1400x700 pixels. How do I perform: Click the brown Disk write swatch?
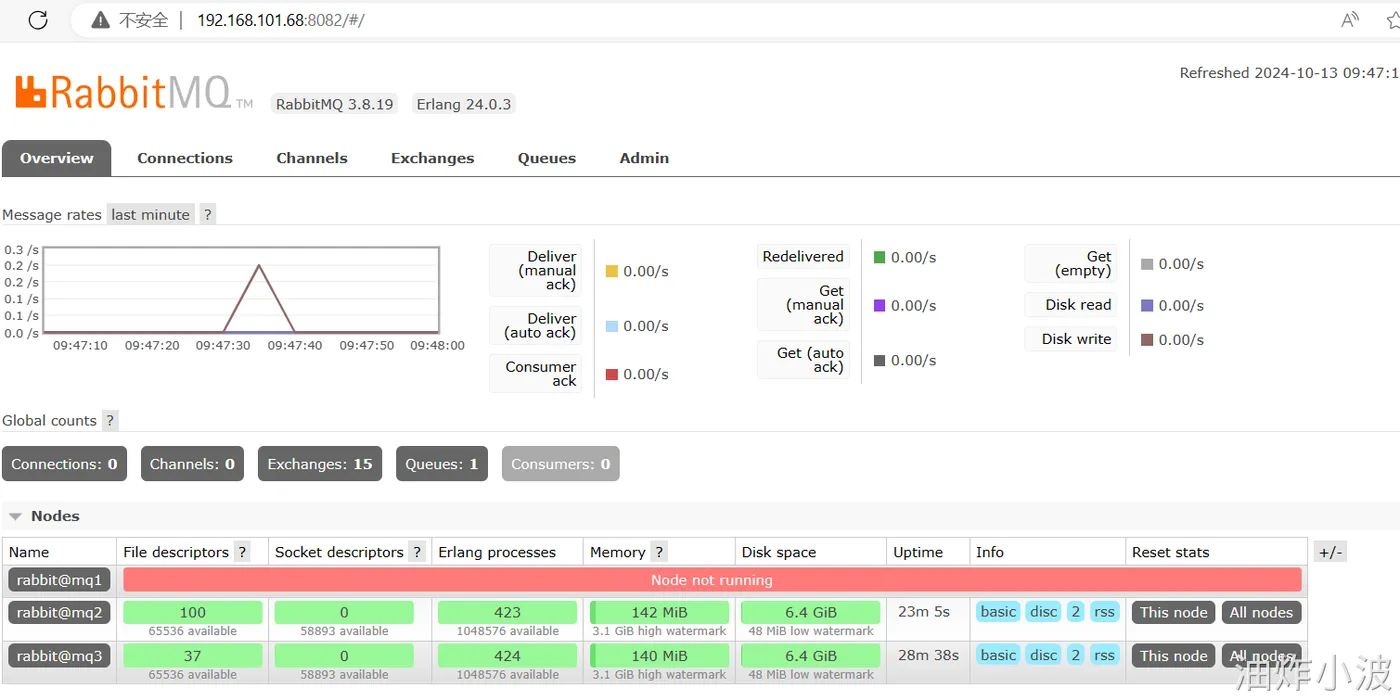(x=1147, y=340)
